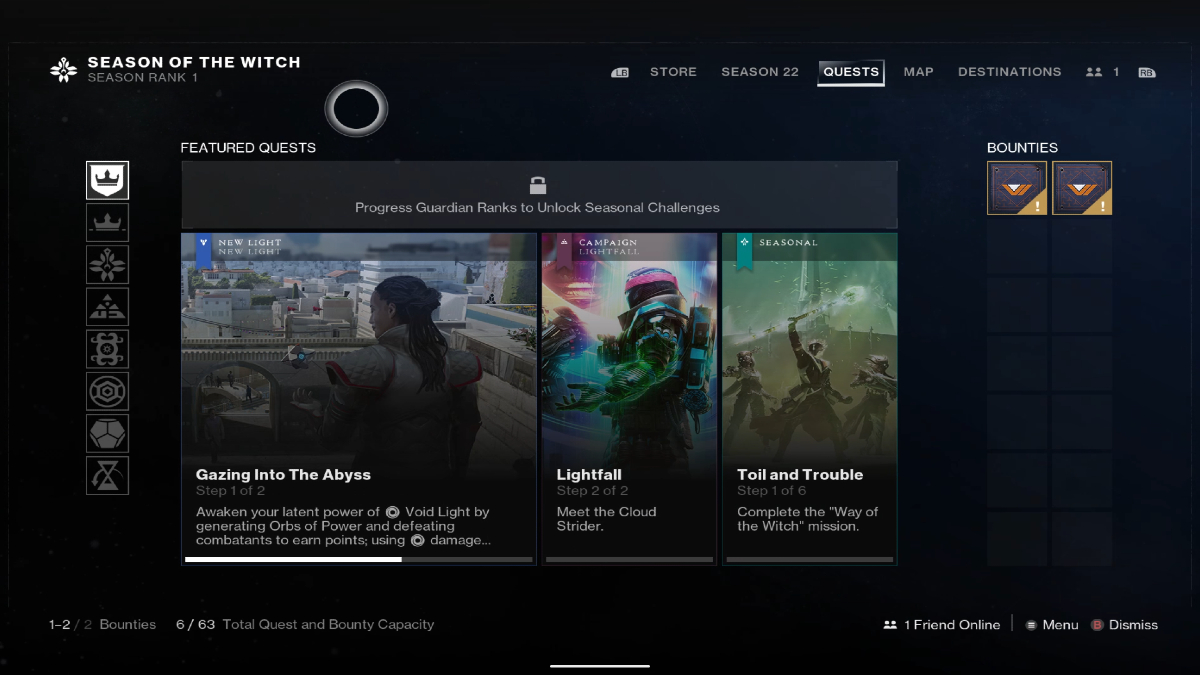Click the pyramid-shaped quest category icon
The height and width of the screenshot is (675, 1200).
click(x=107, y=306)
